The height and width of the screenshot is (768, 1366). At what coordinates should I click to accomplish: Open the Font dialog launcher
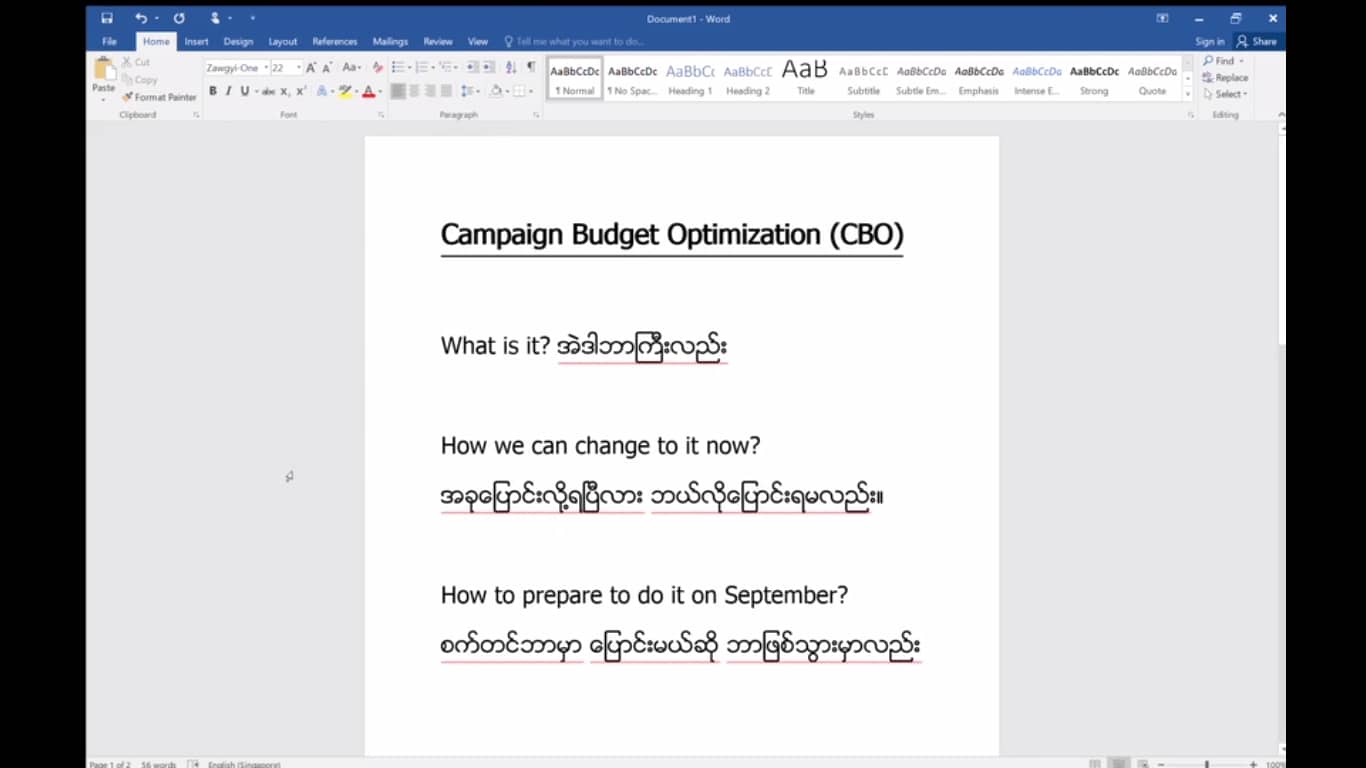pos(381,115)
